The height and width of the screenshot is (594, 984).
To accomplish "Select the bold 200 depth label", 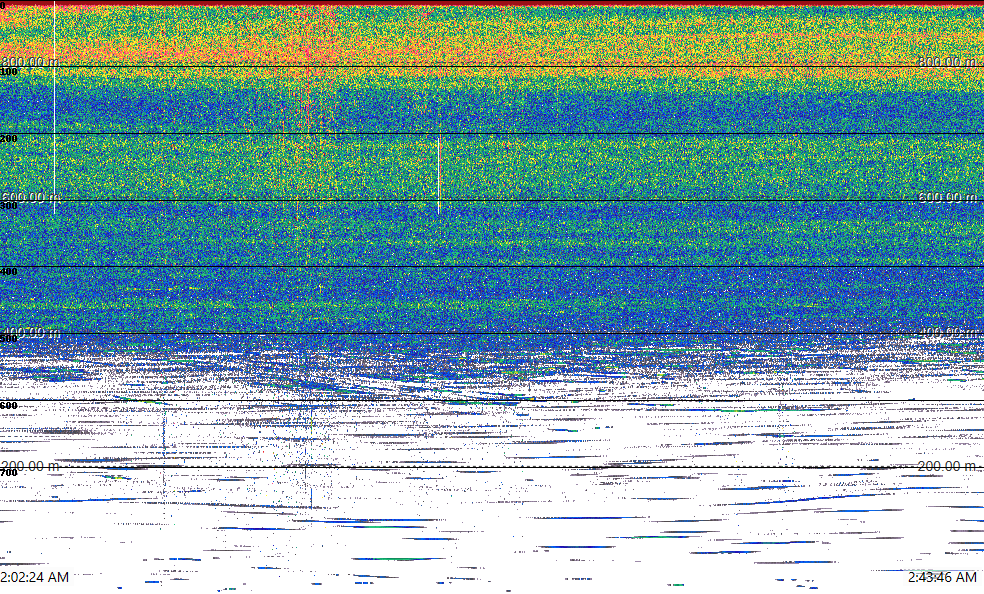I will pos(9,139).
